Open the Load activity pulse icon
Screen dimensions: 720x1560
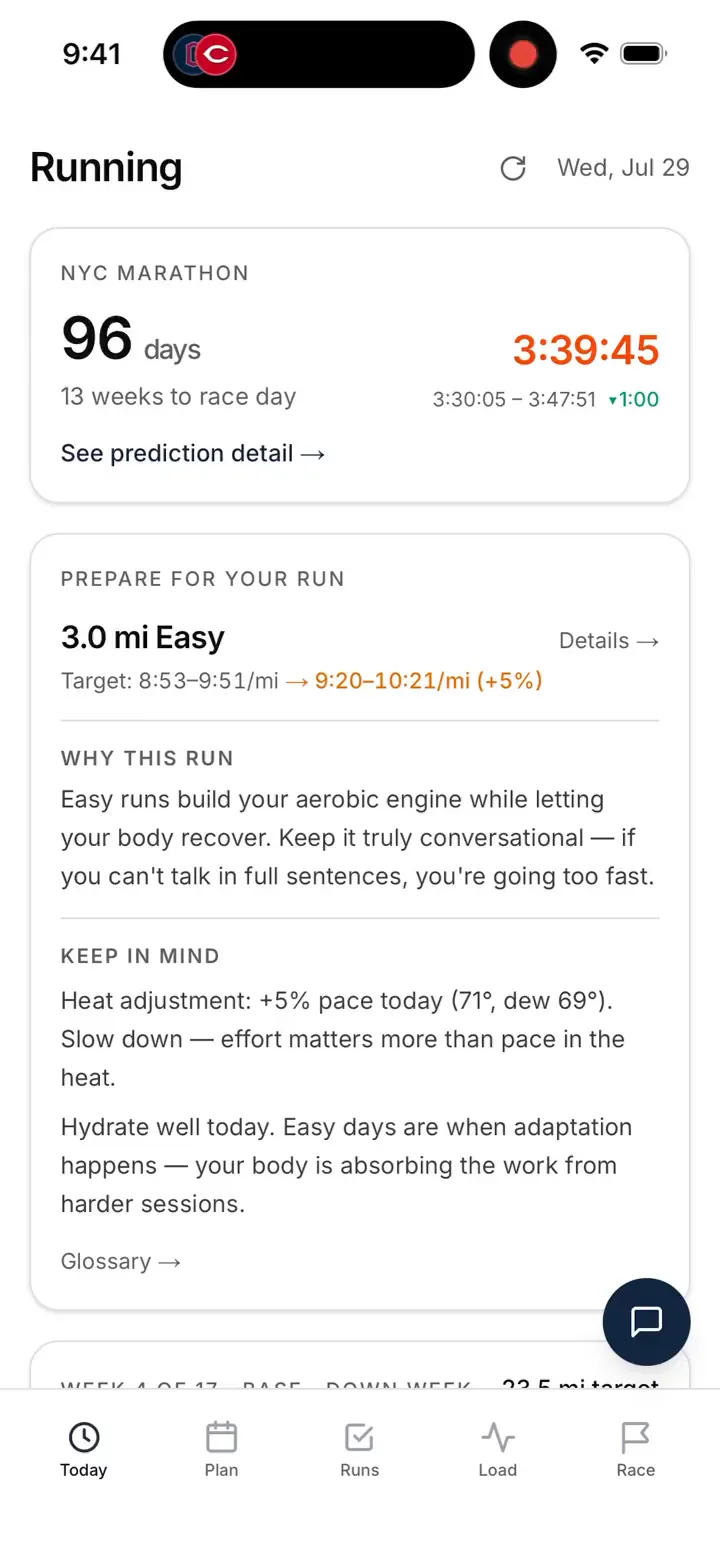[x=497, y=1437]
